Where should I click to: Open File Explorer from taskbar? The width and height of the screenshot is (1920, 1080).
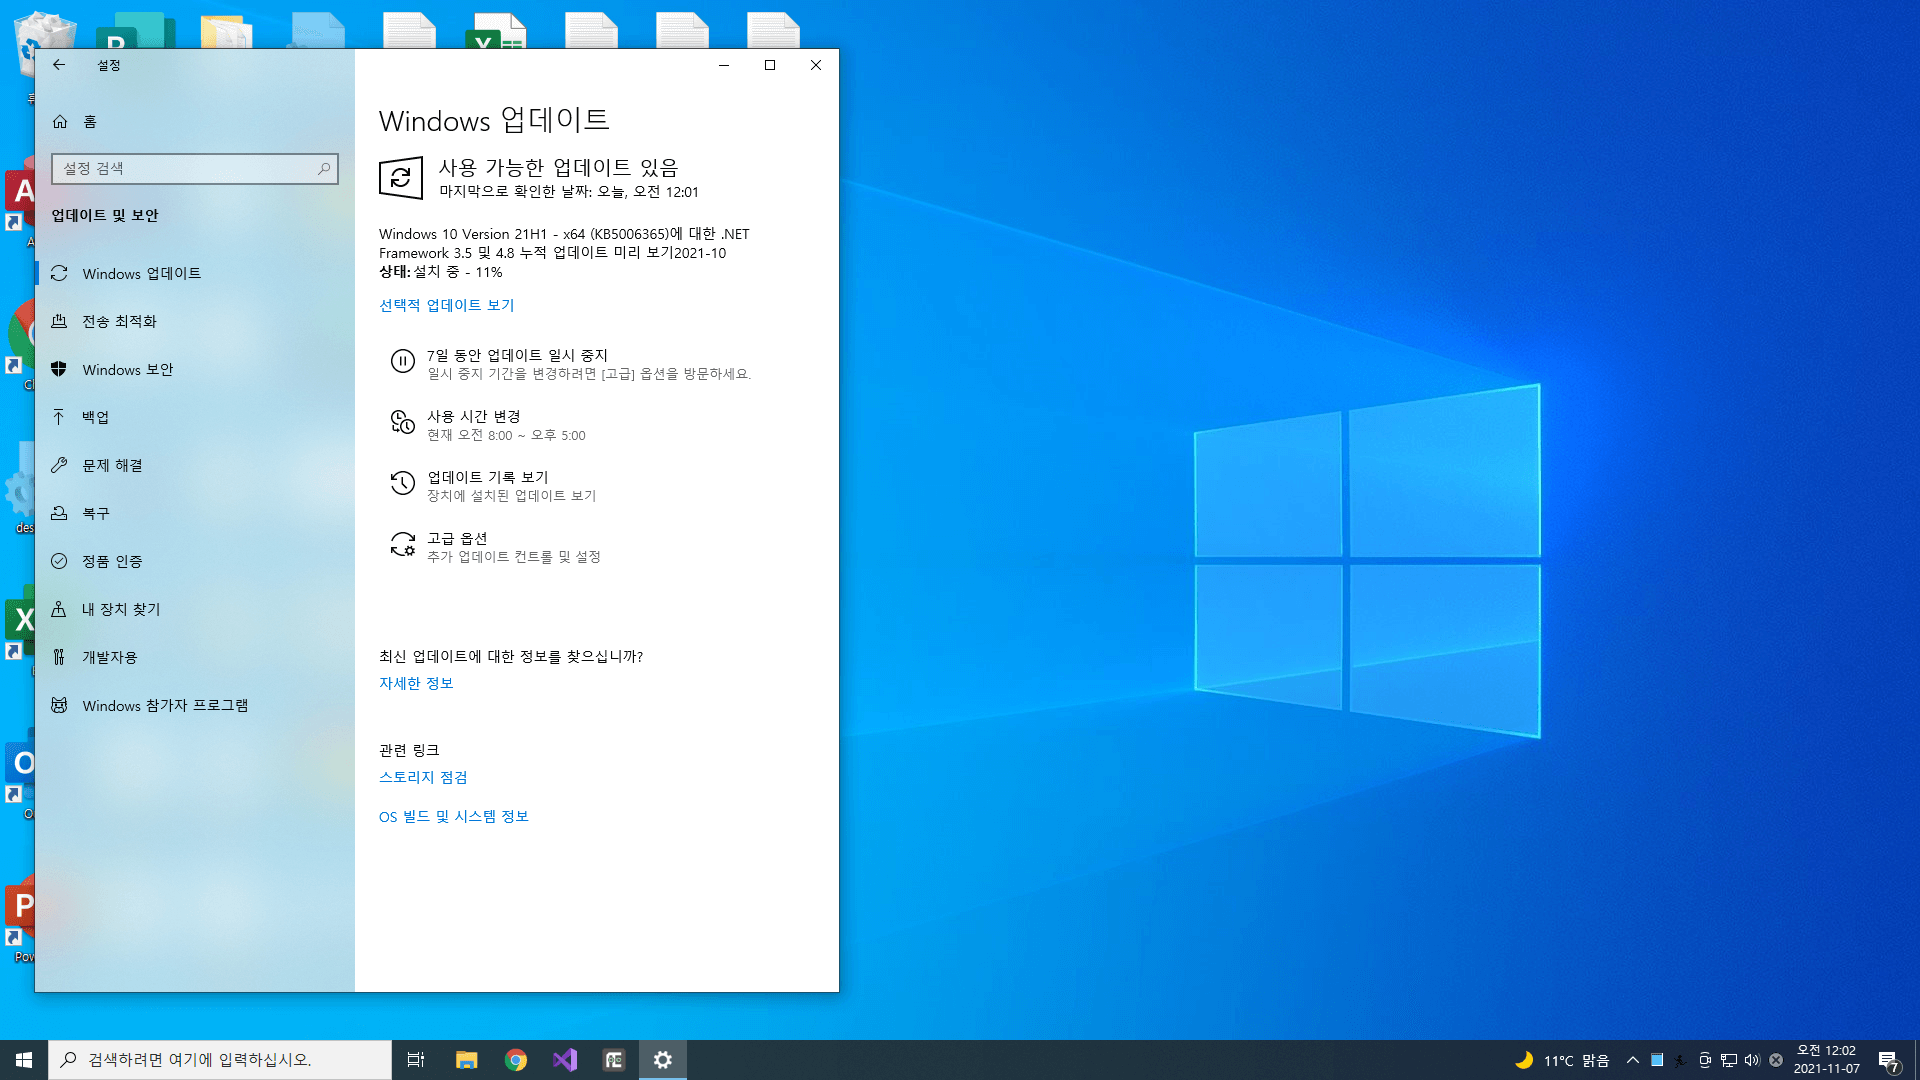[x=466, y=1060]
